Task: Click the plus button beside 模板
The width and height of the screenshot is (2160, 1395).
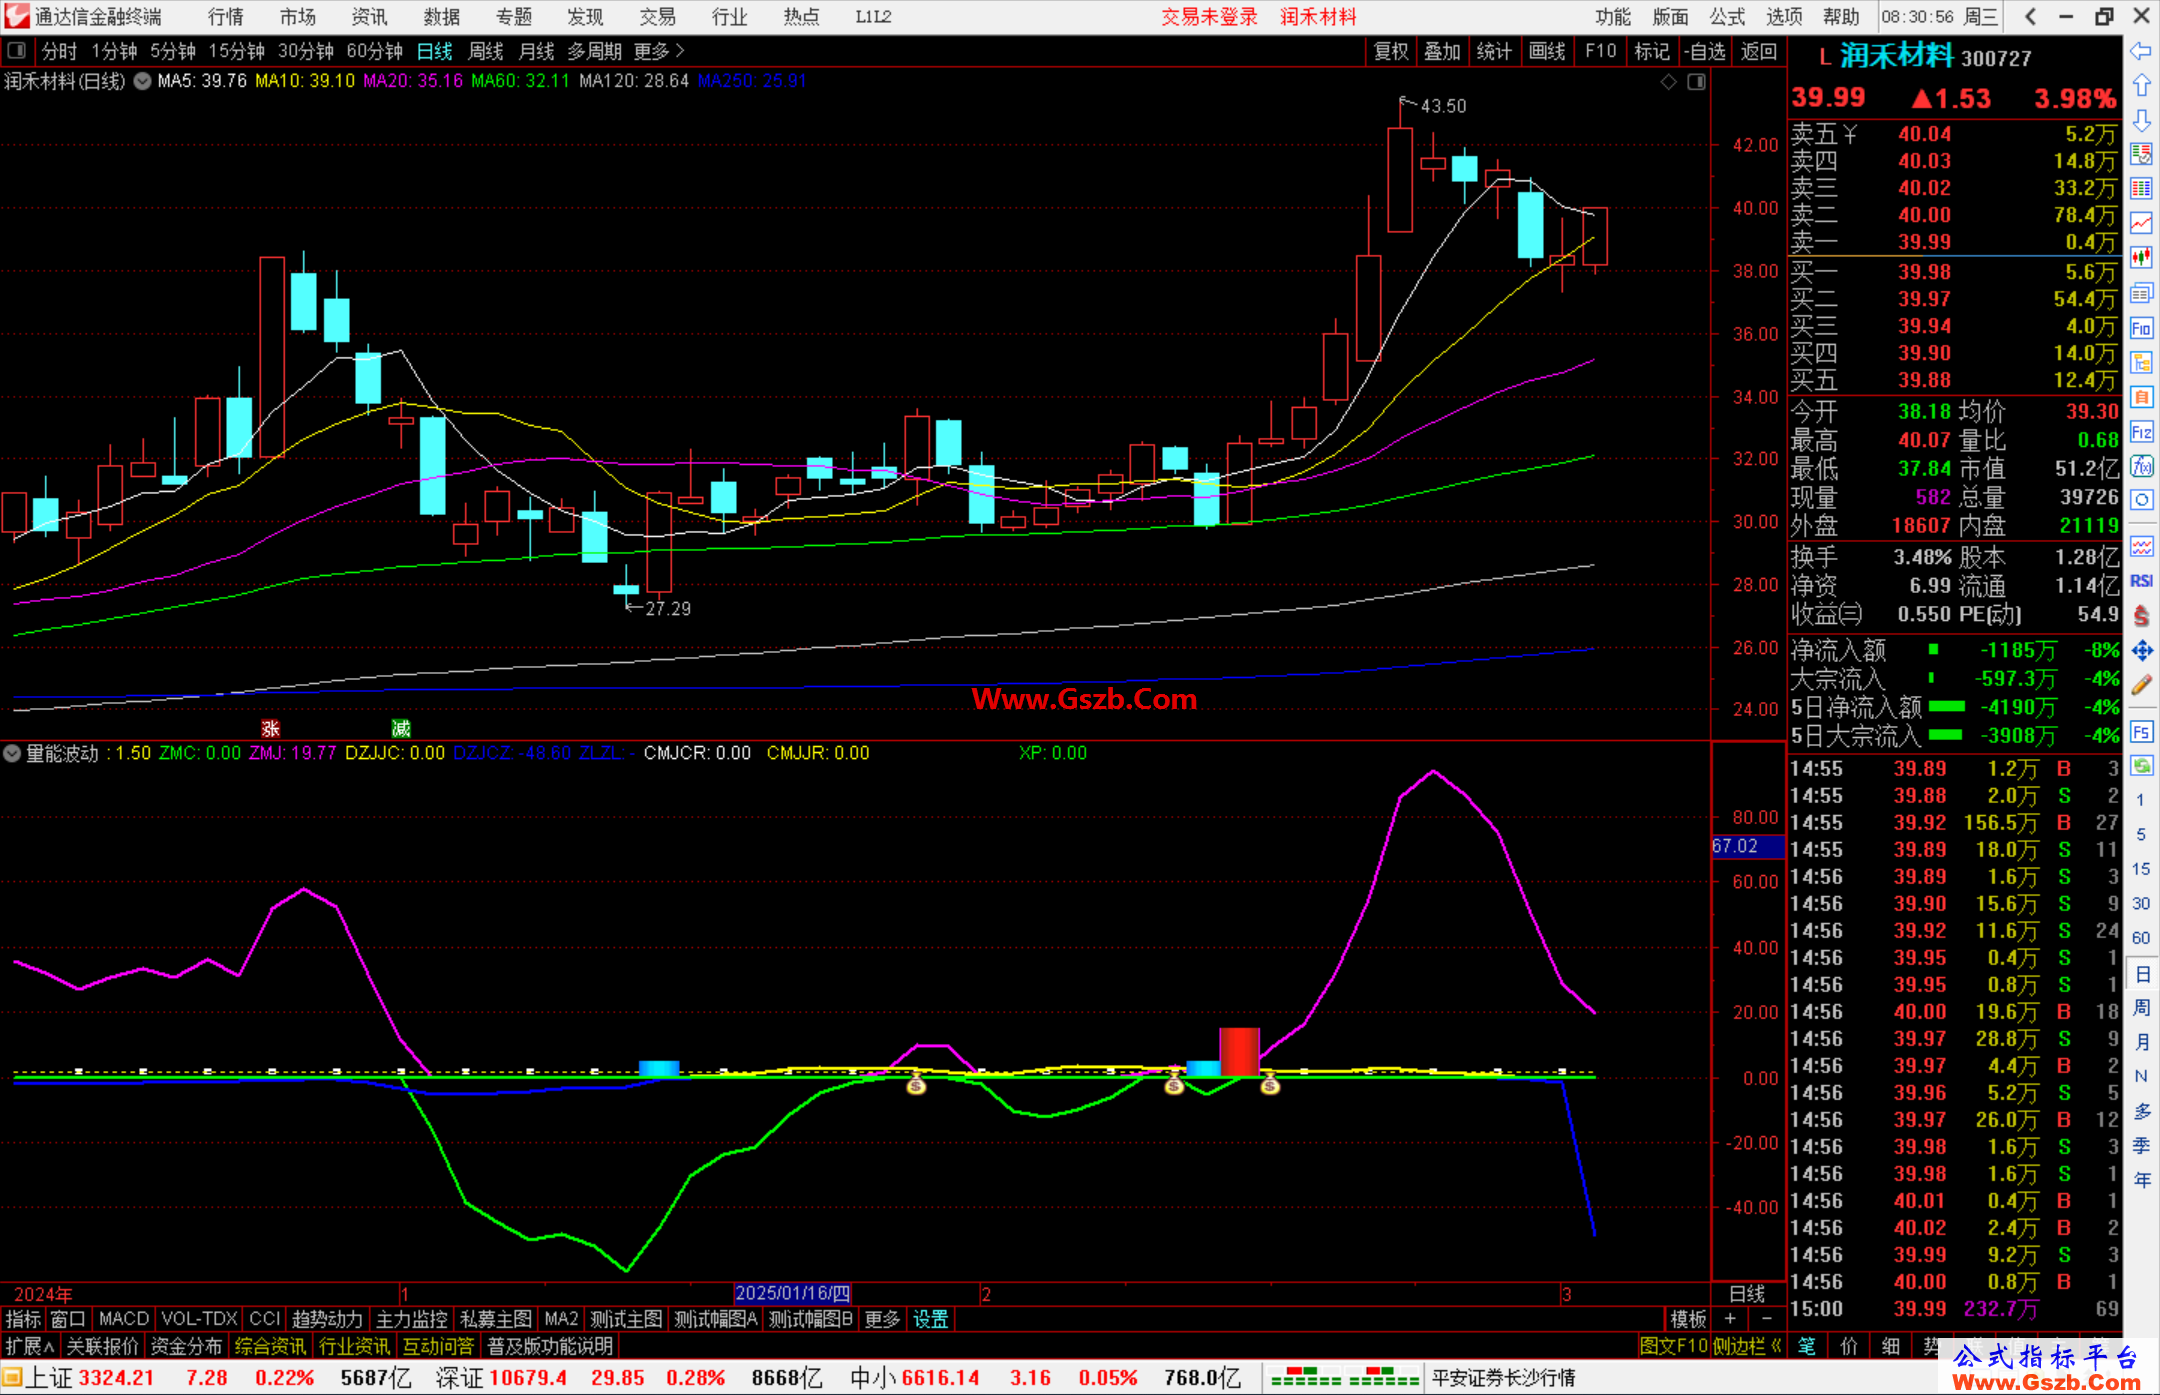Action: pos(1730,1319)
